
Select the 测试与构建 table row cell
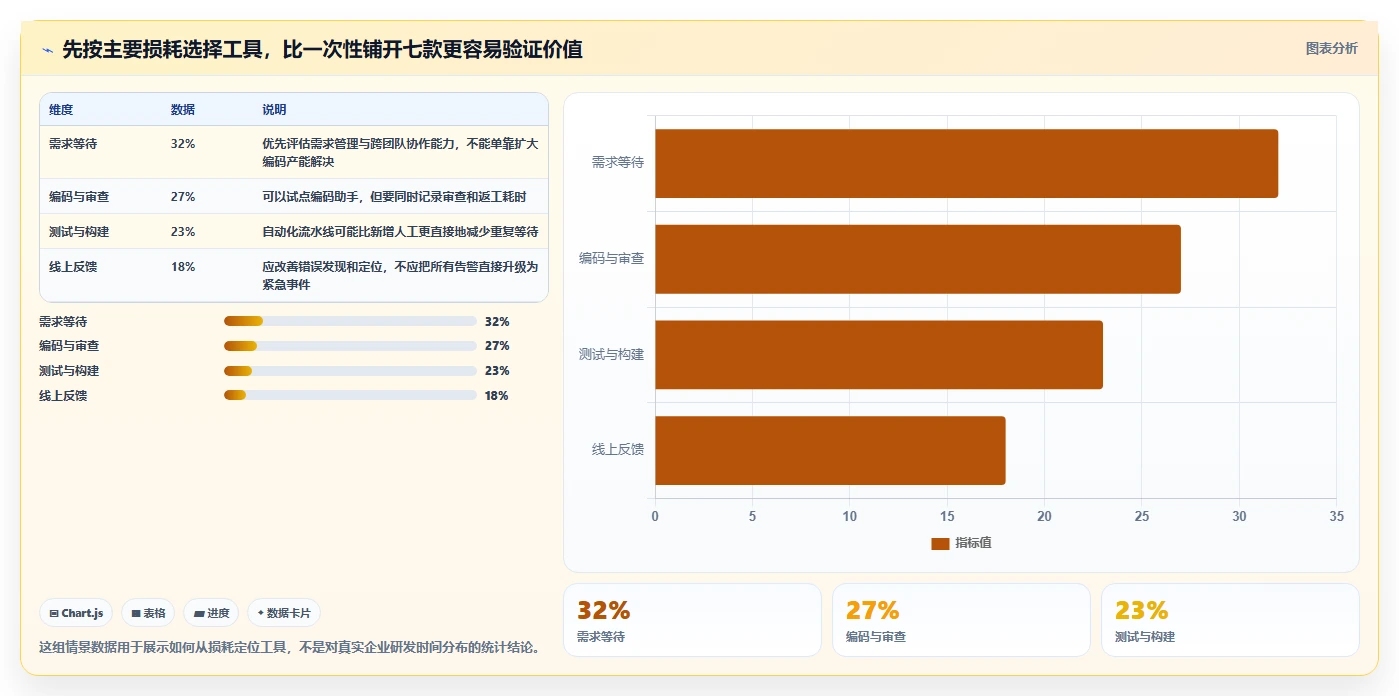pos(79,232)
